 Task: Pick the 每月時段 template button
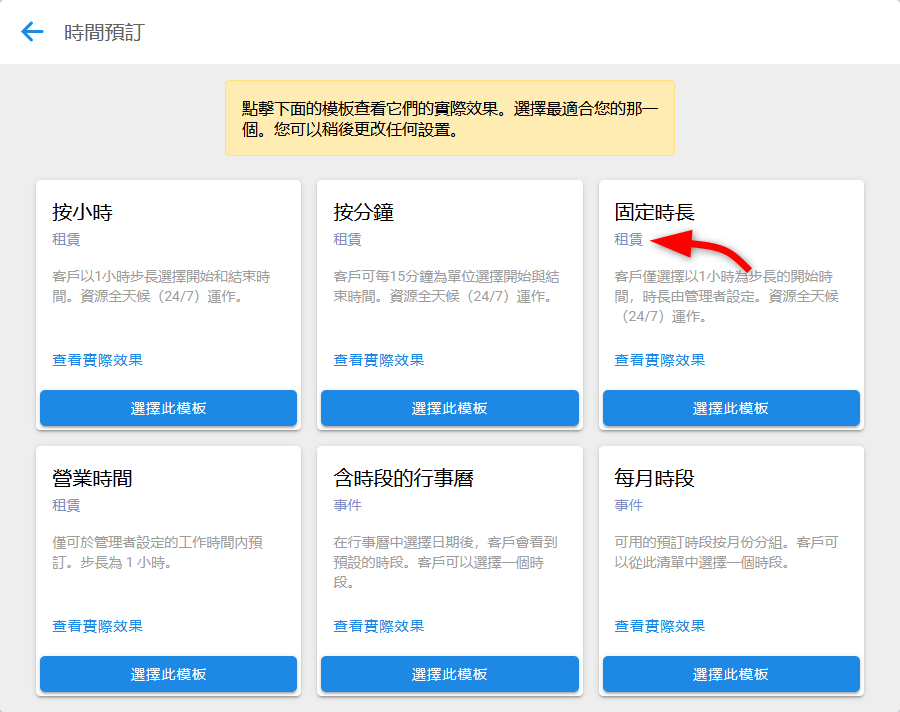[731, 674]
